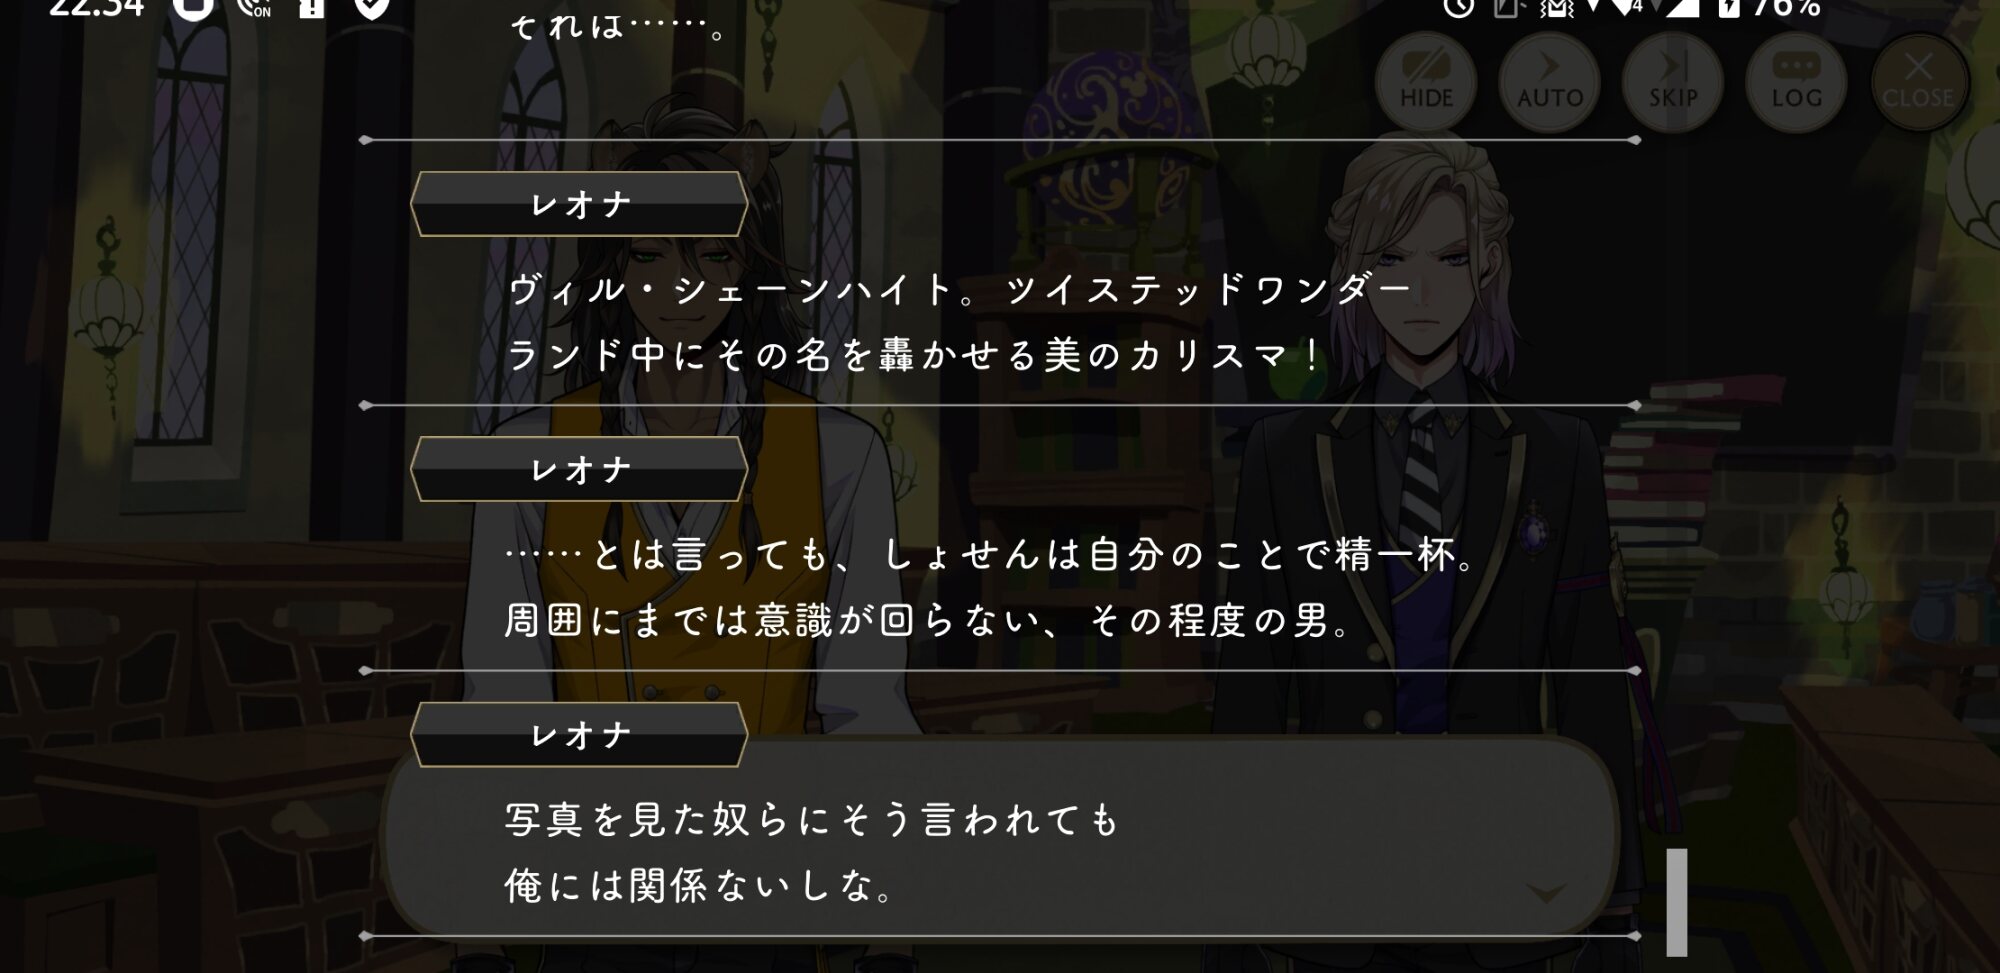
Task: Tap the battery status icon
Action: [x=1729, y=8]
